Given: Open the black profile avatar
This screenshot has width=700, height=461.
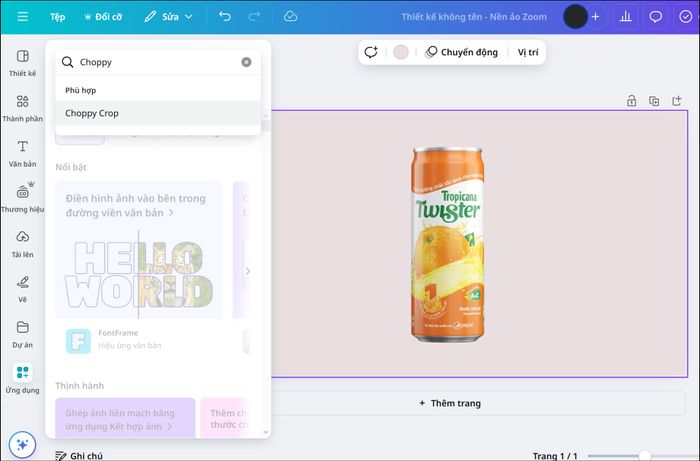Looking at the screenshot, I should point(575,17).
